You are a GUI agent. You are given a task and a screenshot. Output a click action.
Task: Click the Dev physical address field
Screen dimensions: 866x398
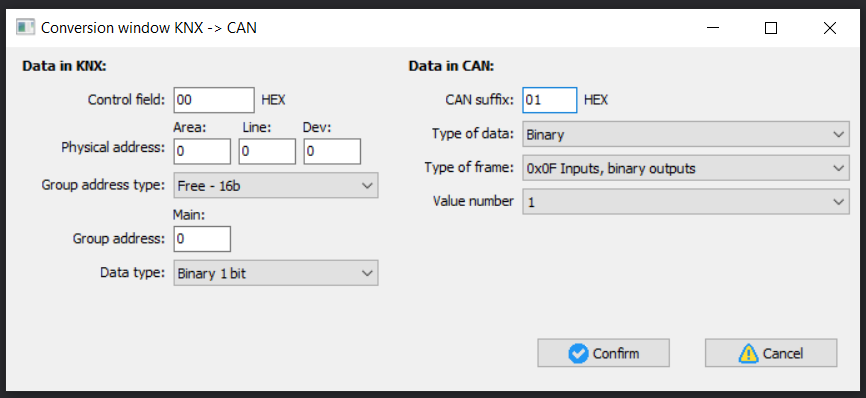click(332, 151)
